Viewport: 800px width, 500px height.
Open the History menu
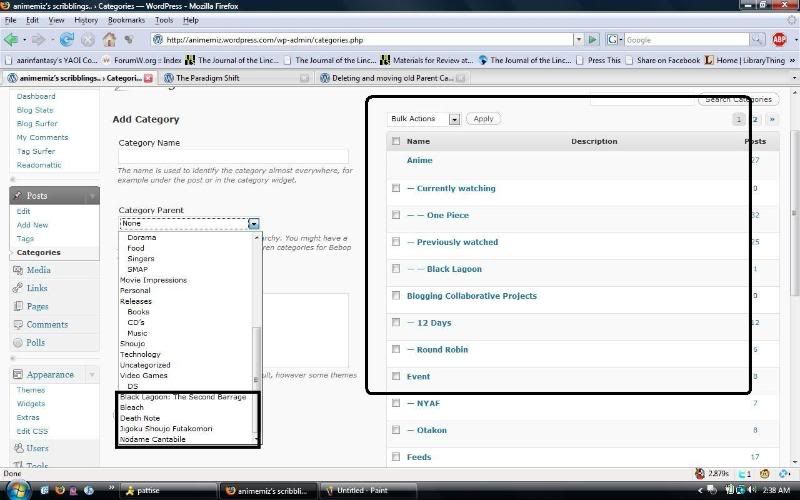pyautogui.click(x=86, y=20)
